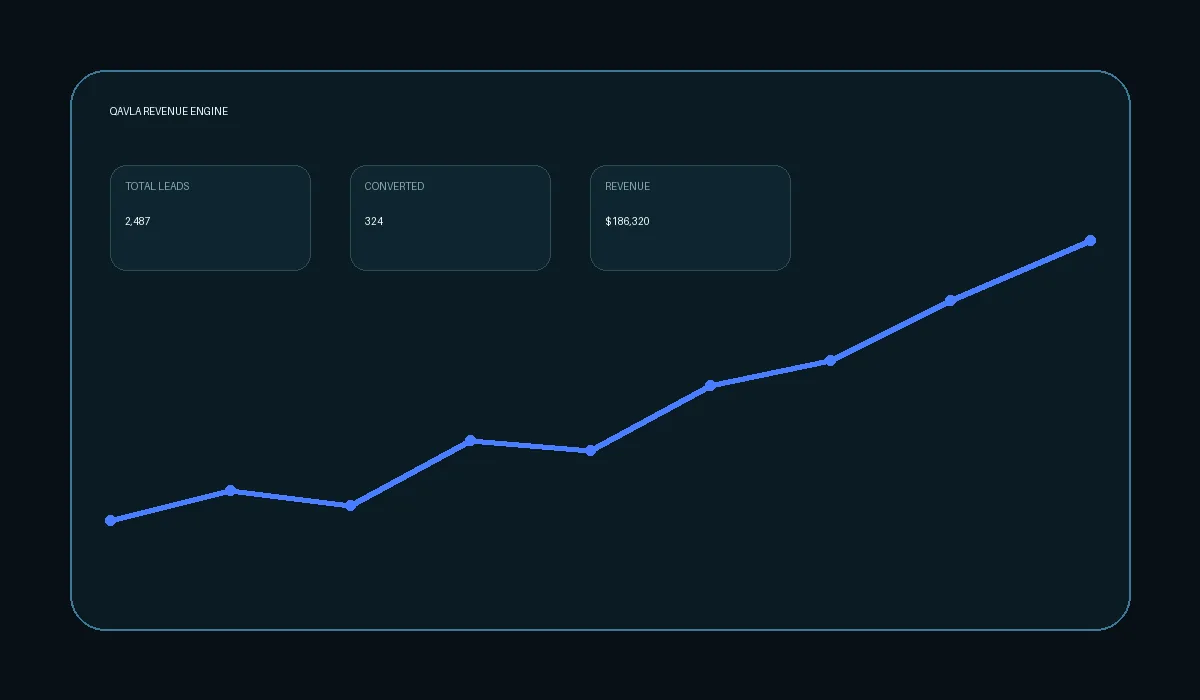
Task: Open the Converted stat card
Action: tap(450, 218)
